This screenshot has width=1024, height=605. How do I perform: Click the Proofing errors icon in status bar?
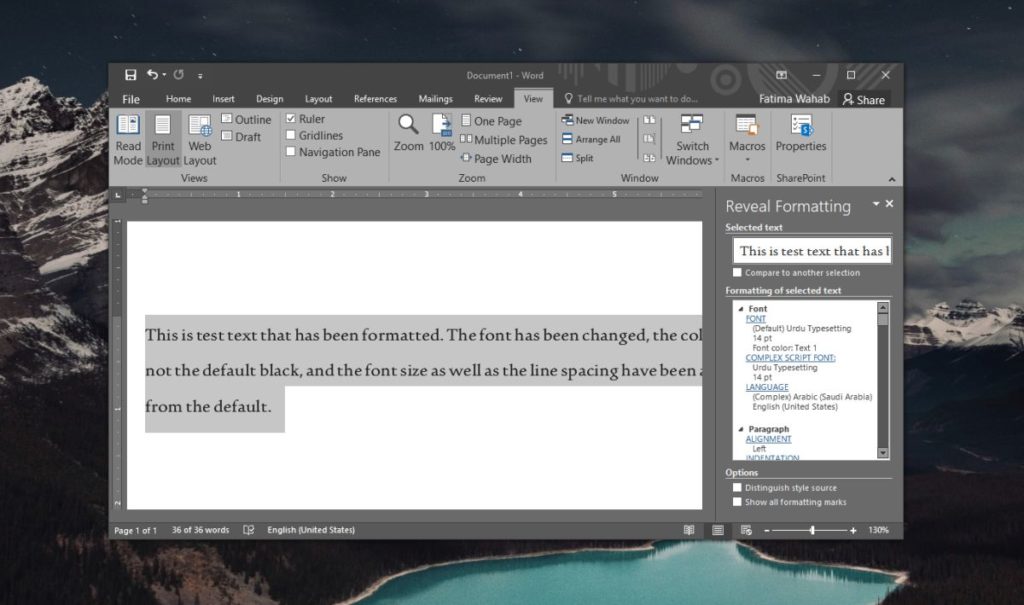(248, 530)
